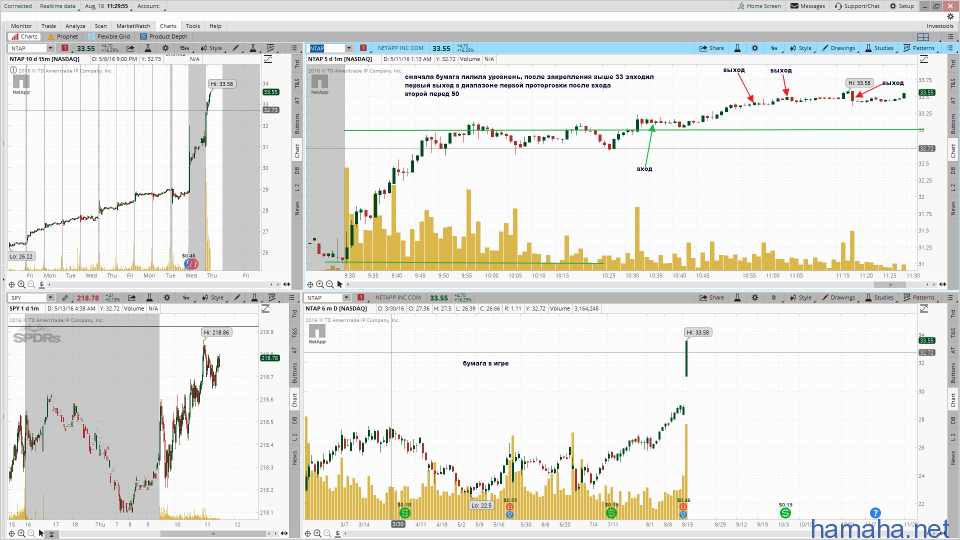Open Patterns menu in NTAP 5d 1m chart

(919, 48)
